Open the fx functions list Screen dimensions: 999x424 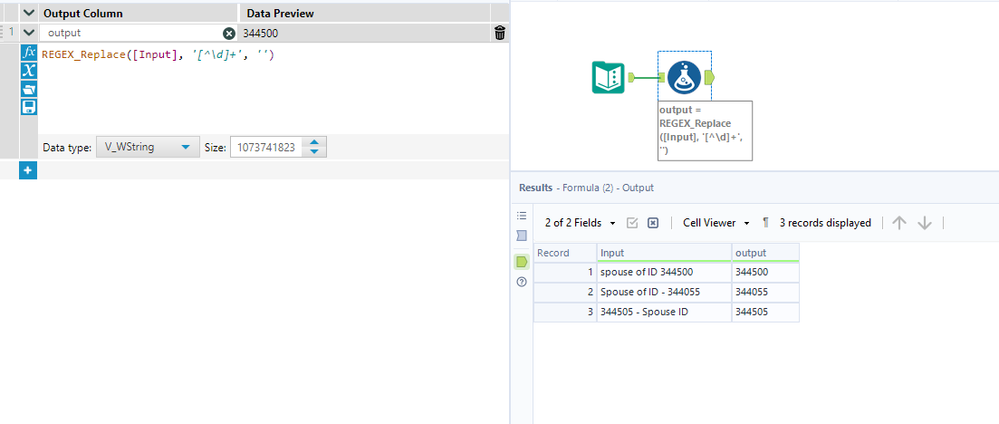click(29, 52)
